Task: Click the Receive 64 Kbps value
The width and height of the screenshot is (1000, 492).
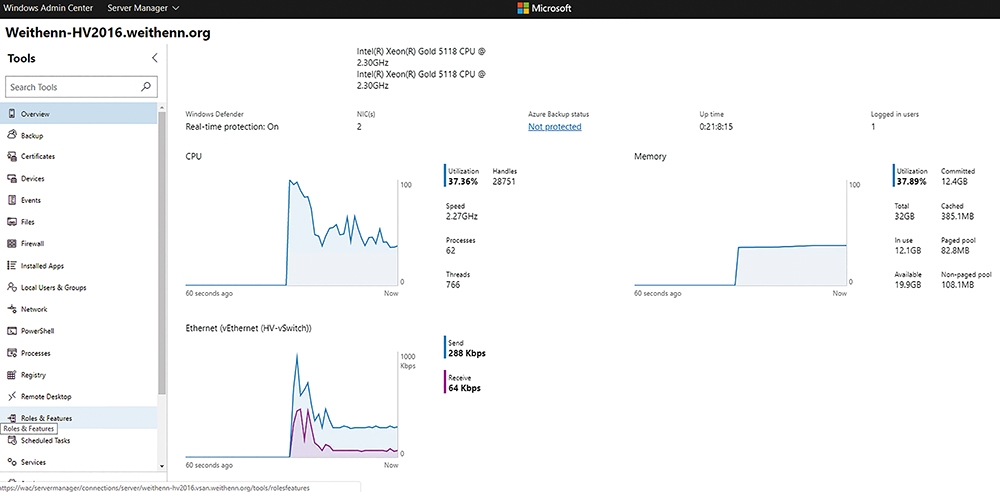Action: coord(465,388)
